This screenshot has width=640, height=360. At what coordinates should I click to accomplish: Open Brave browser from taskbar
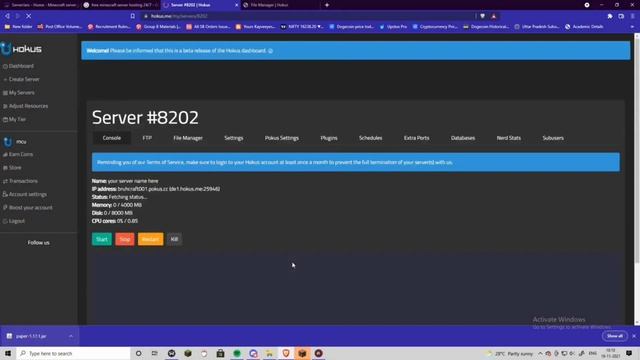286,353
